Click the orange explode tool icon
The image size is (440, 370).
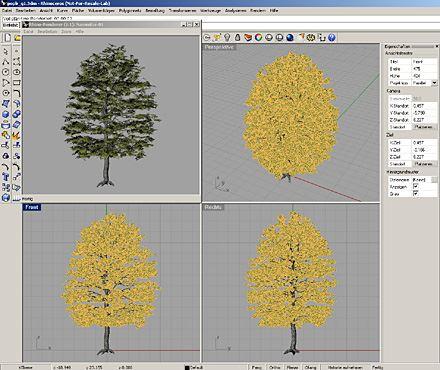(x=17, y=135)
